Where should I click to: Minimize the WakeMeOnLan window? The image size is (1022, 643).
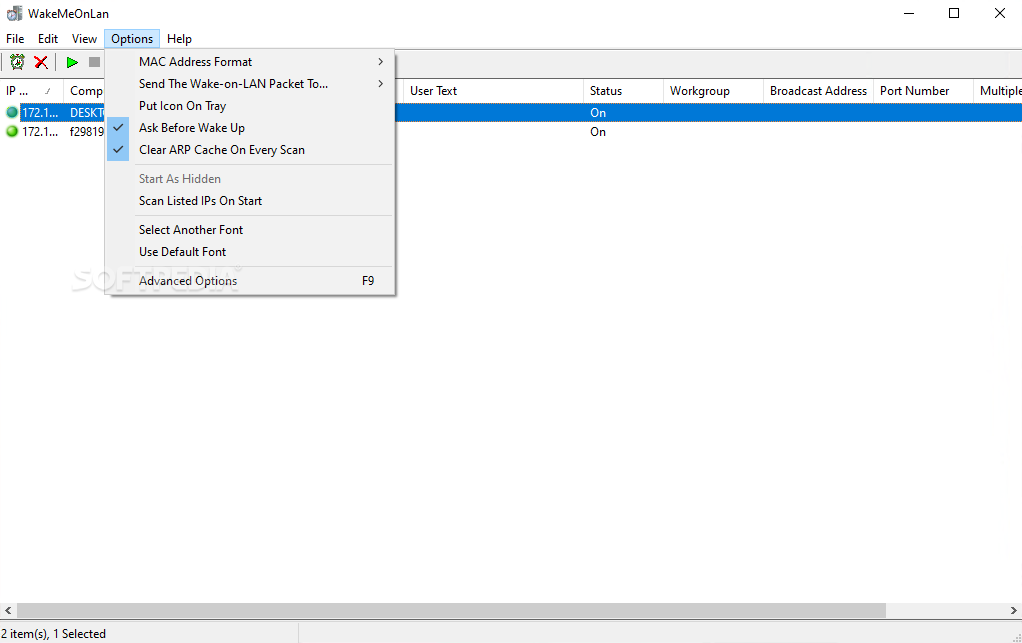click(x=909, y=13)
